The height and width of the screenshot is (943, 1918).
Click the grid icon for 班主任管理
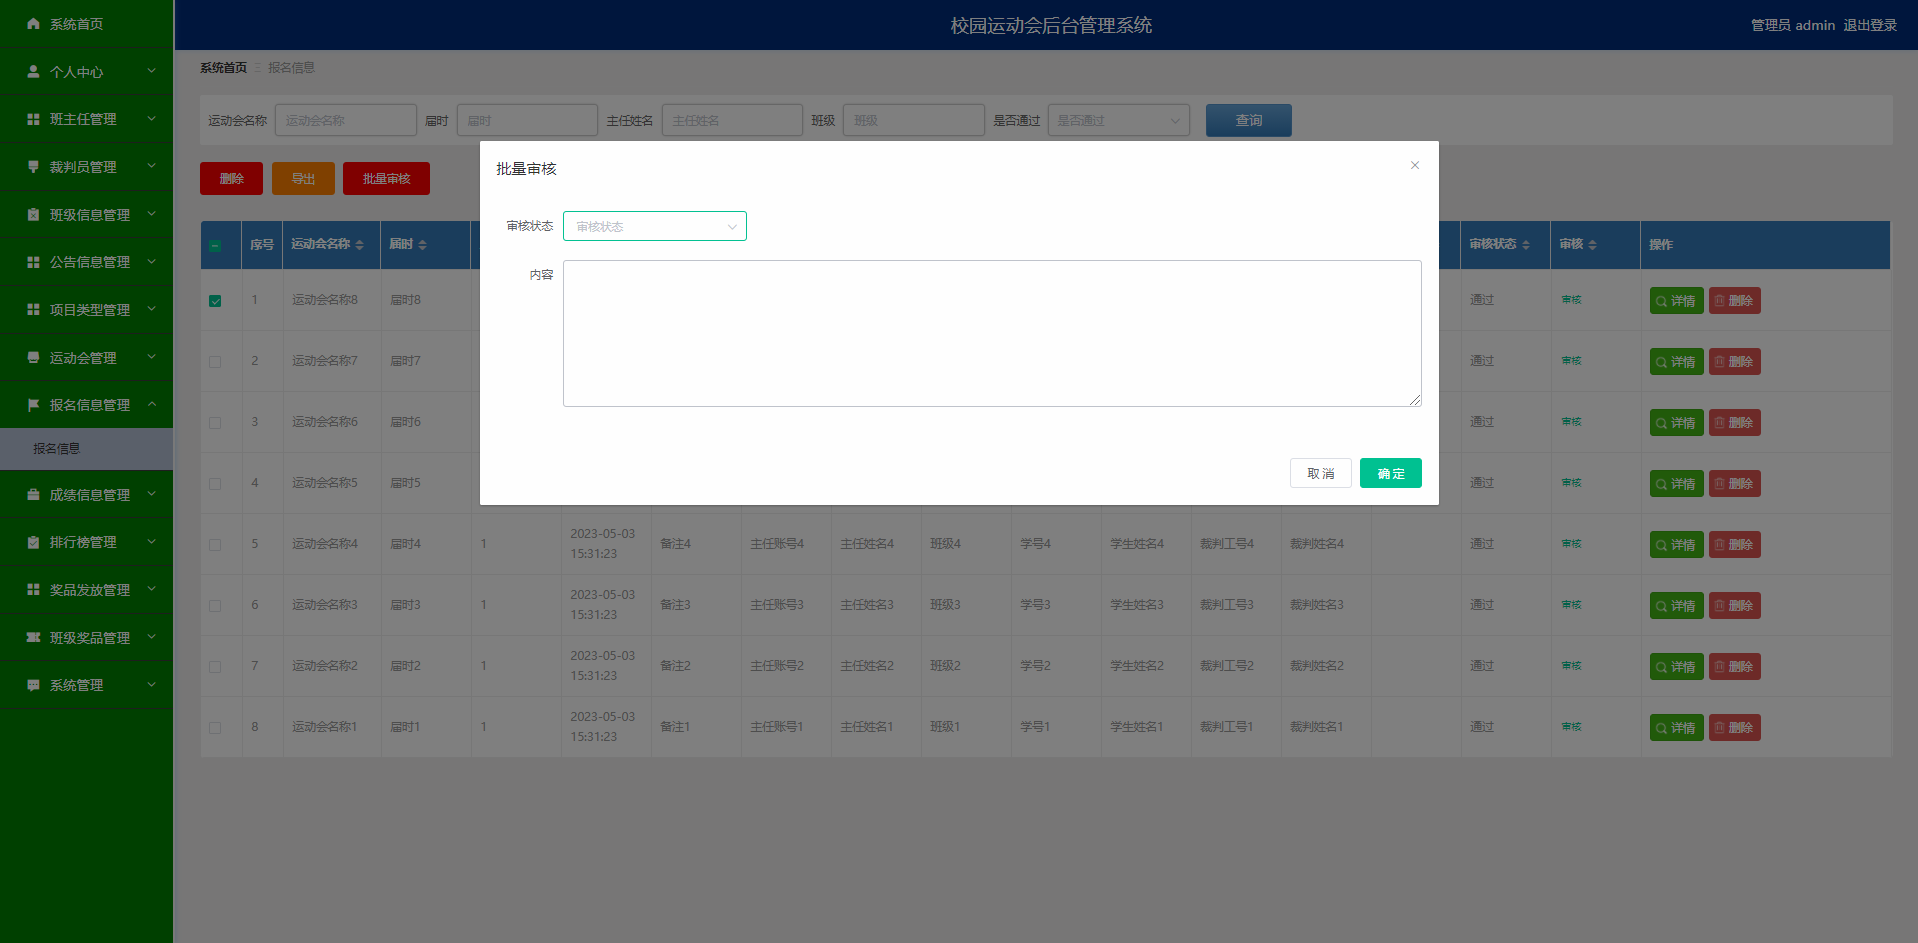[x=33, y=119]
